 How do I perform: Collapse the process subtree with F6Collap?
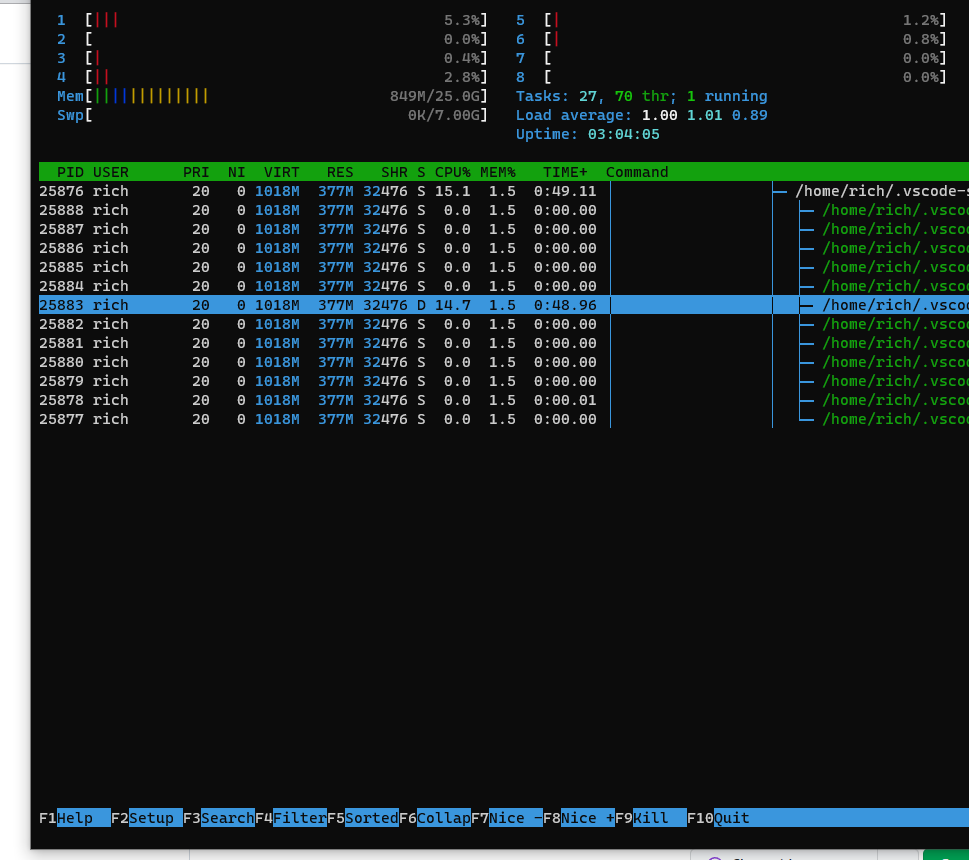tap(446, 818)
